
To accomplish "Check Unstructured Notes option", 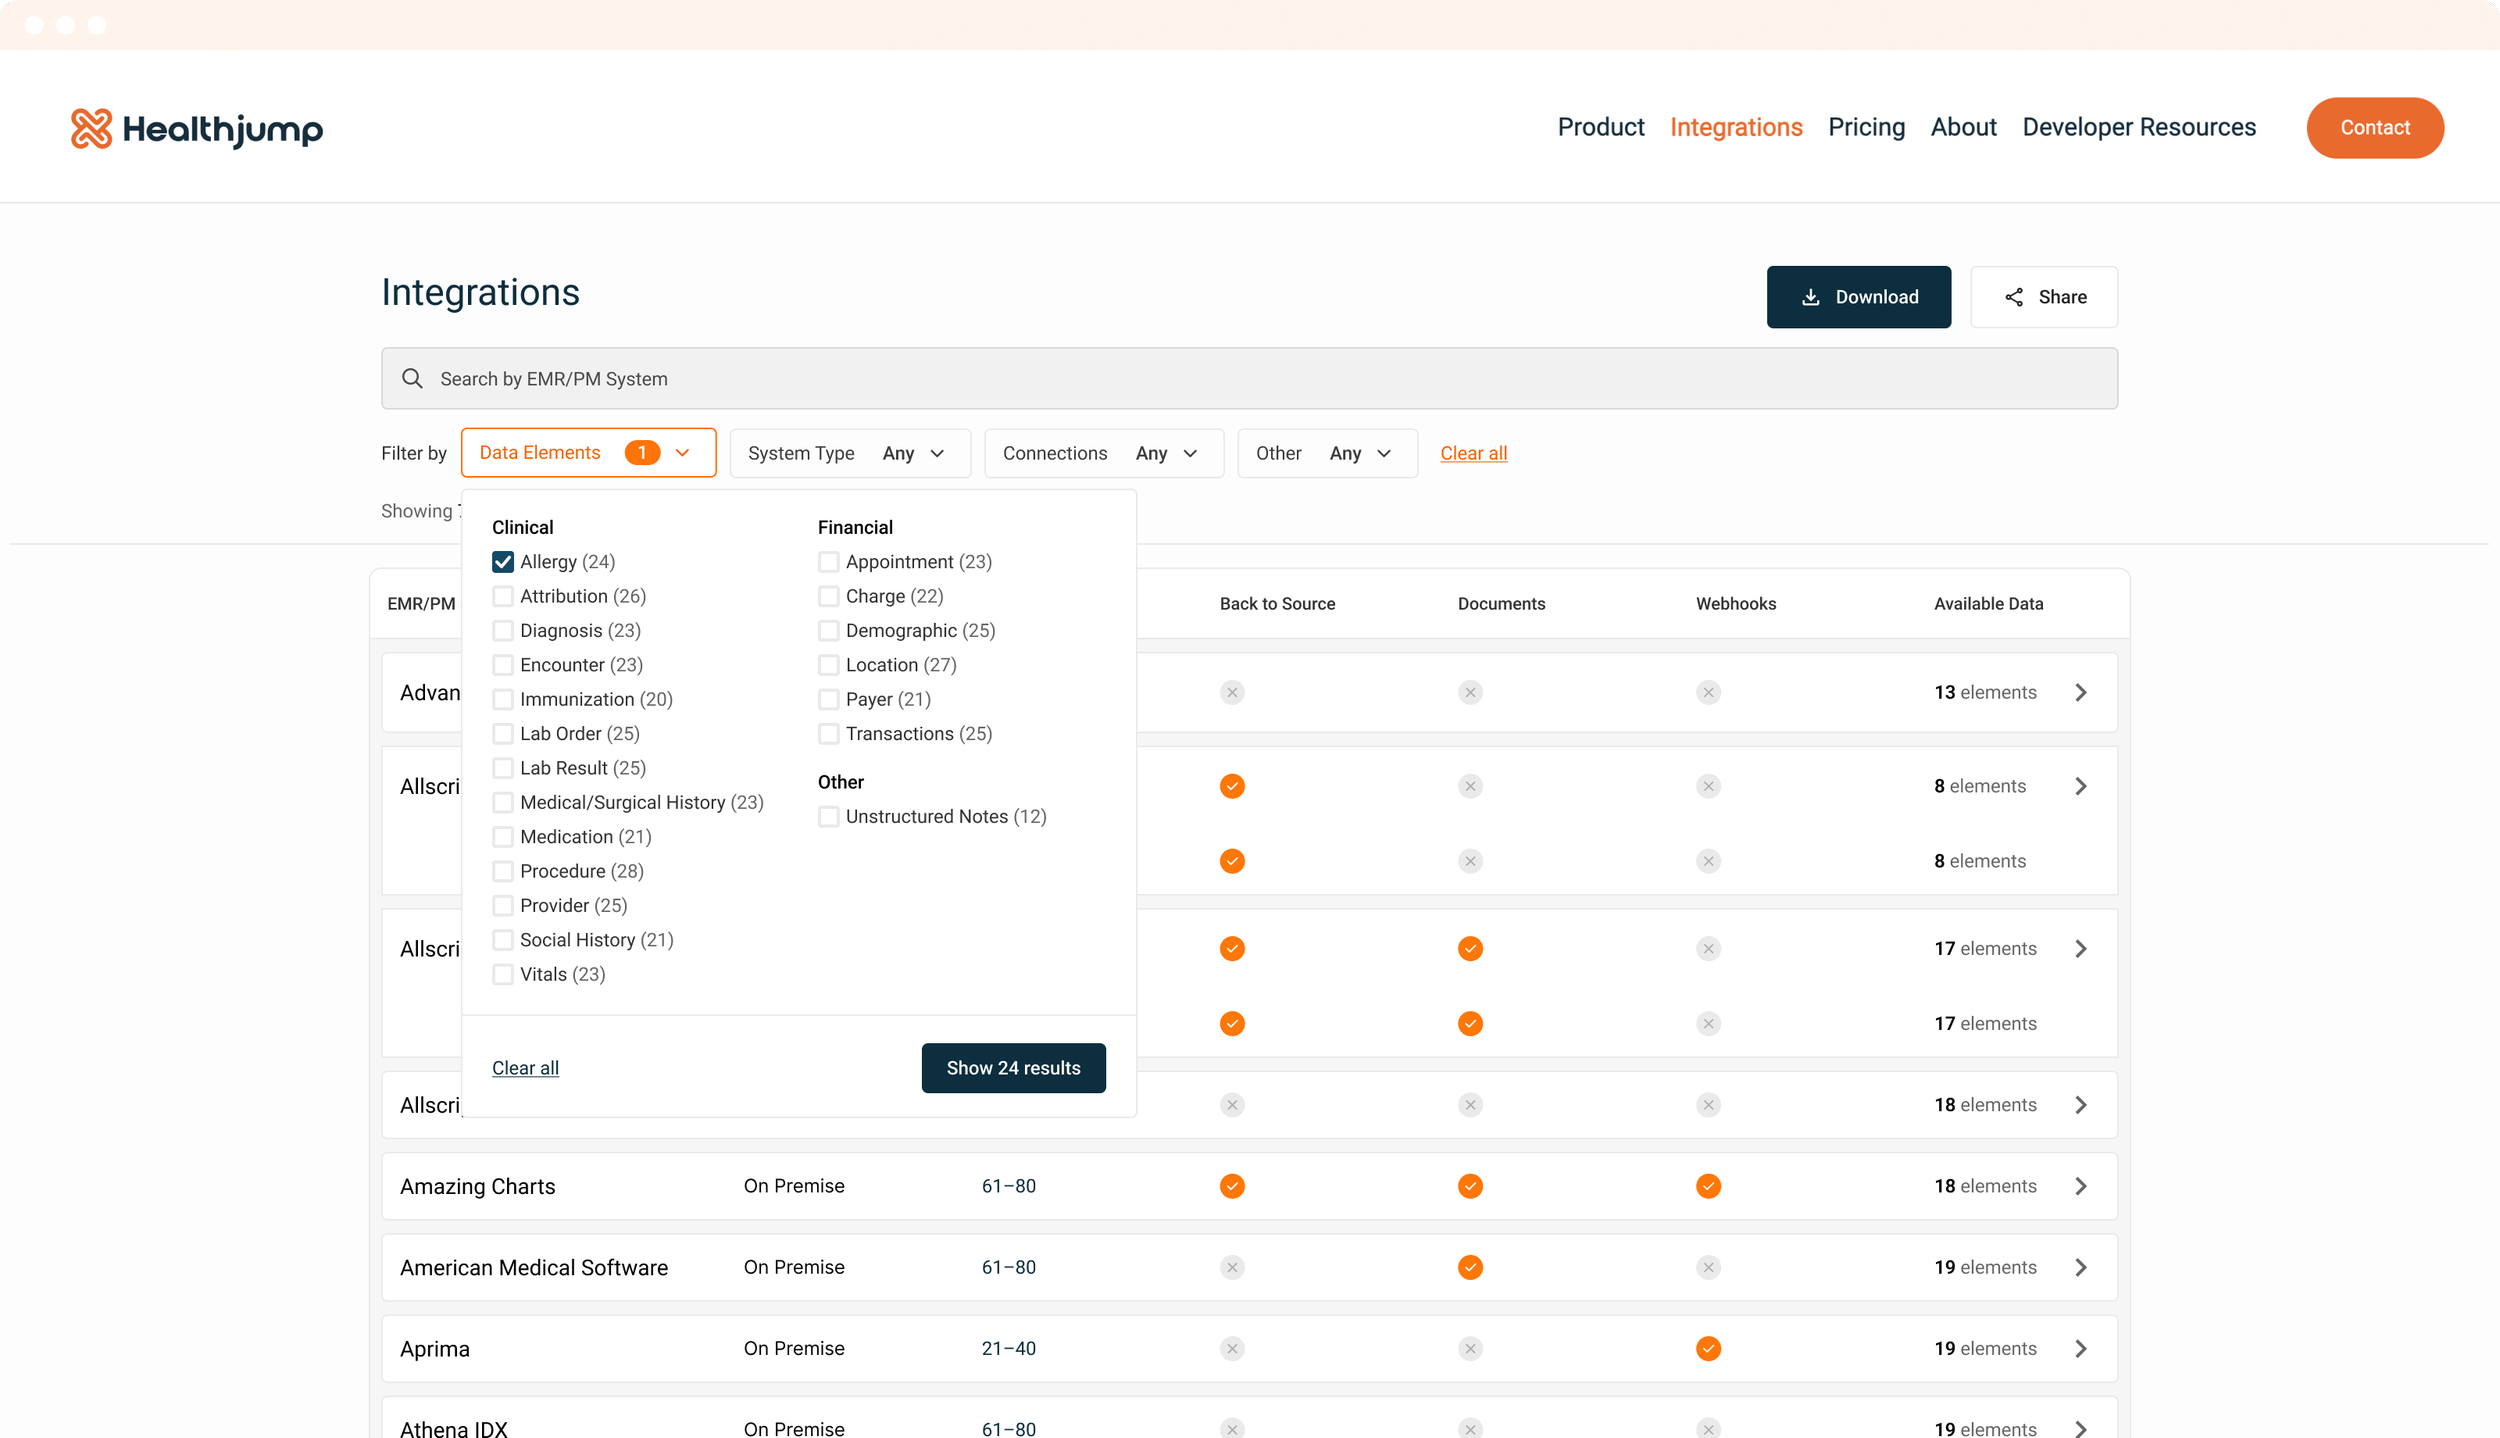I will [x=828, y=817].
